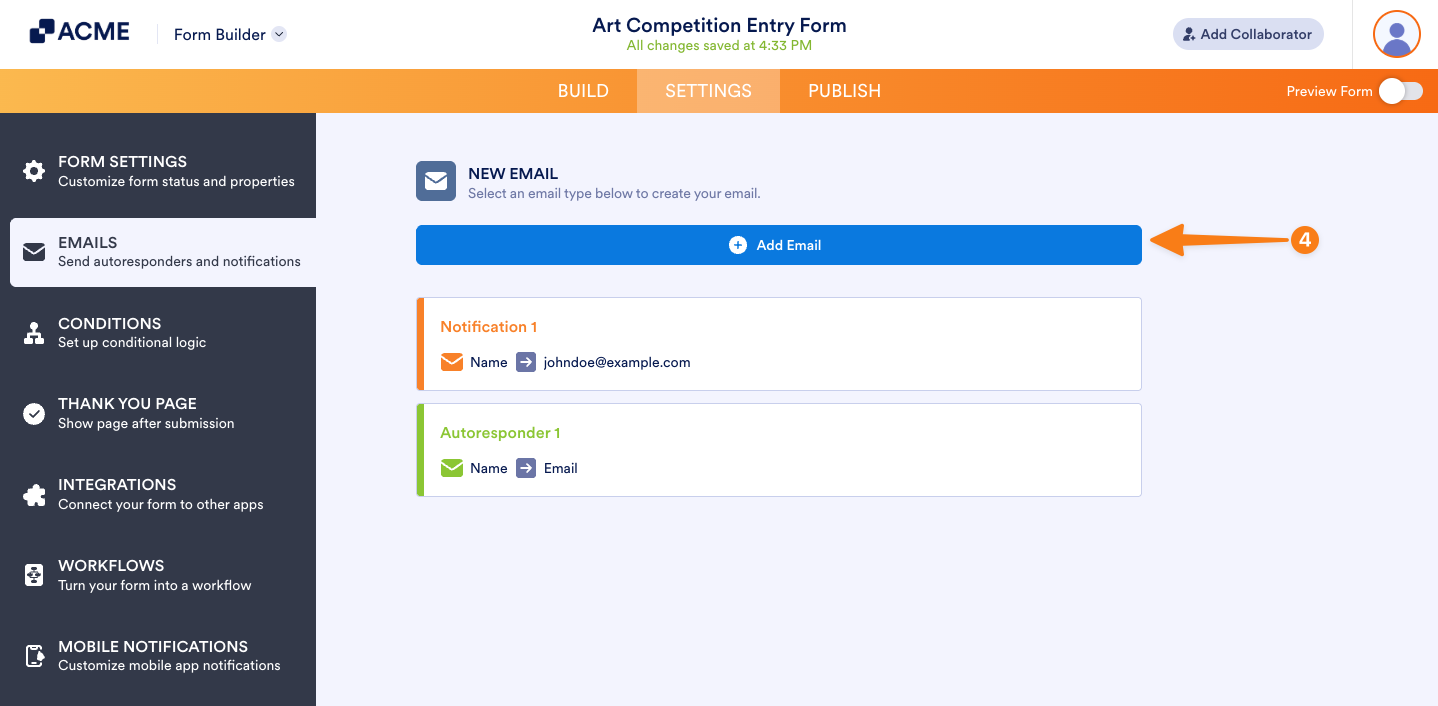Screen dimensions: 1438x706
Task: Click the Integrations puzzle piece icon
Action: [x=34, y=494]
